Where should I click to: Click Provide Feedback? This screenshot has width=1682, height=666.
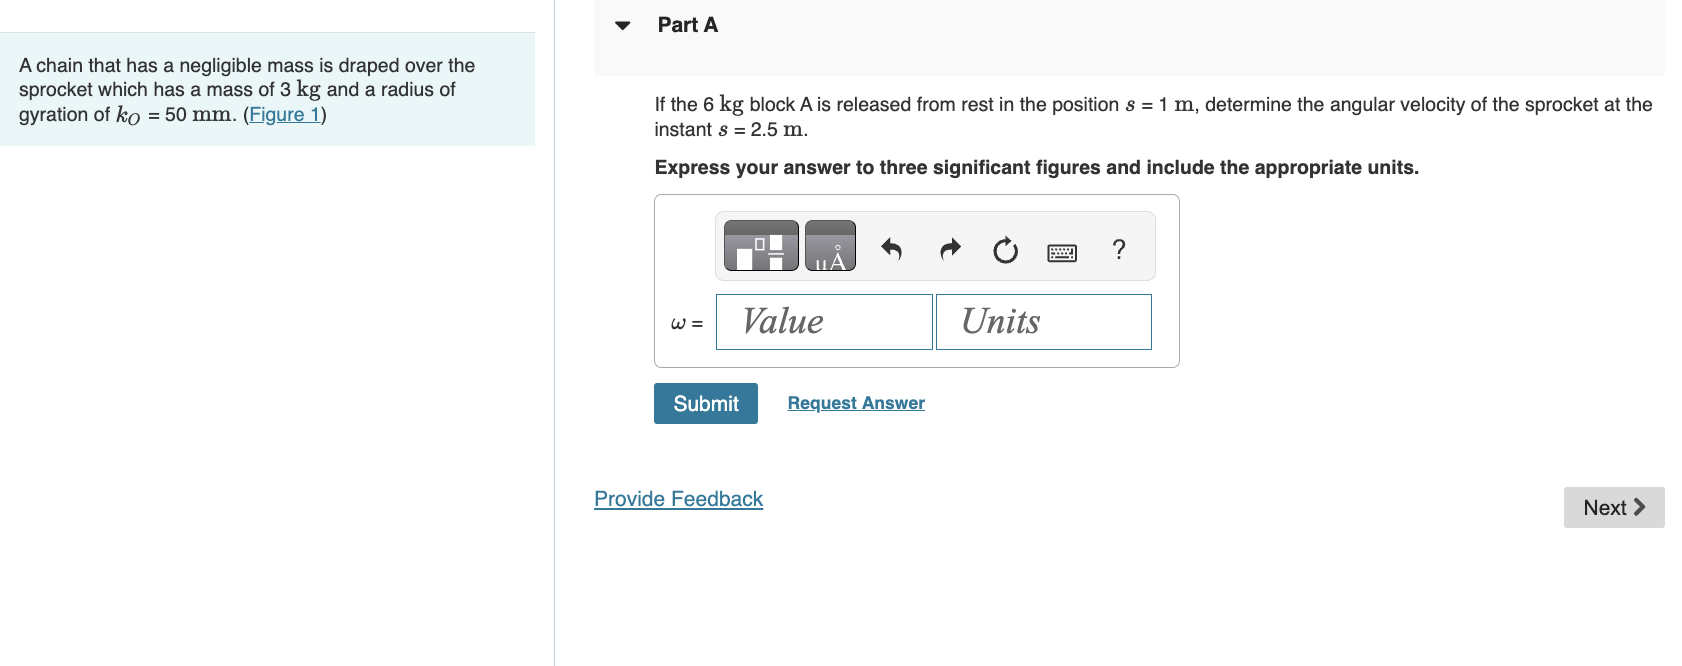[678, 498]
